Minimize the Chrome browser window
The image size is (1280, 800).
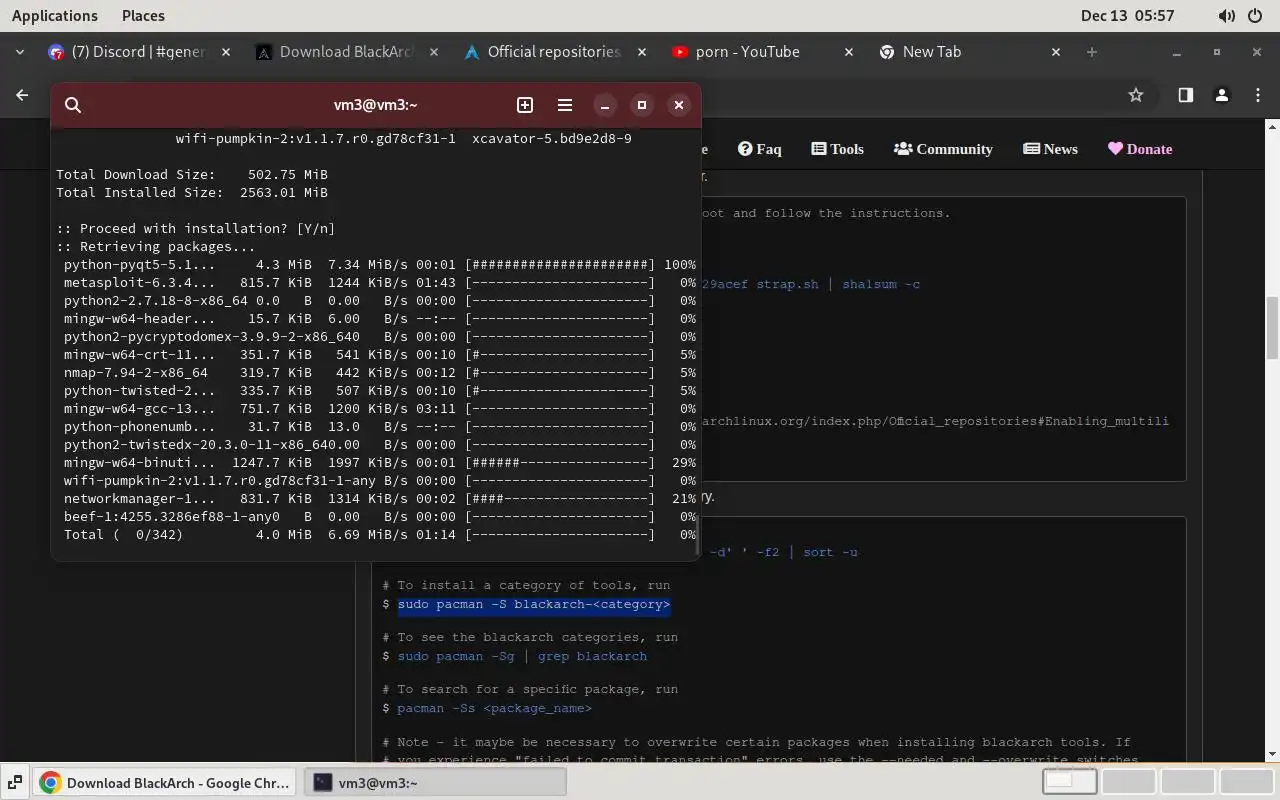pyautogui.click(x=1177, y=52)
